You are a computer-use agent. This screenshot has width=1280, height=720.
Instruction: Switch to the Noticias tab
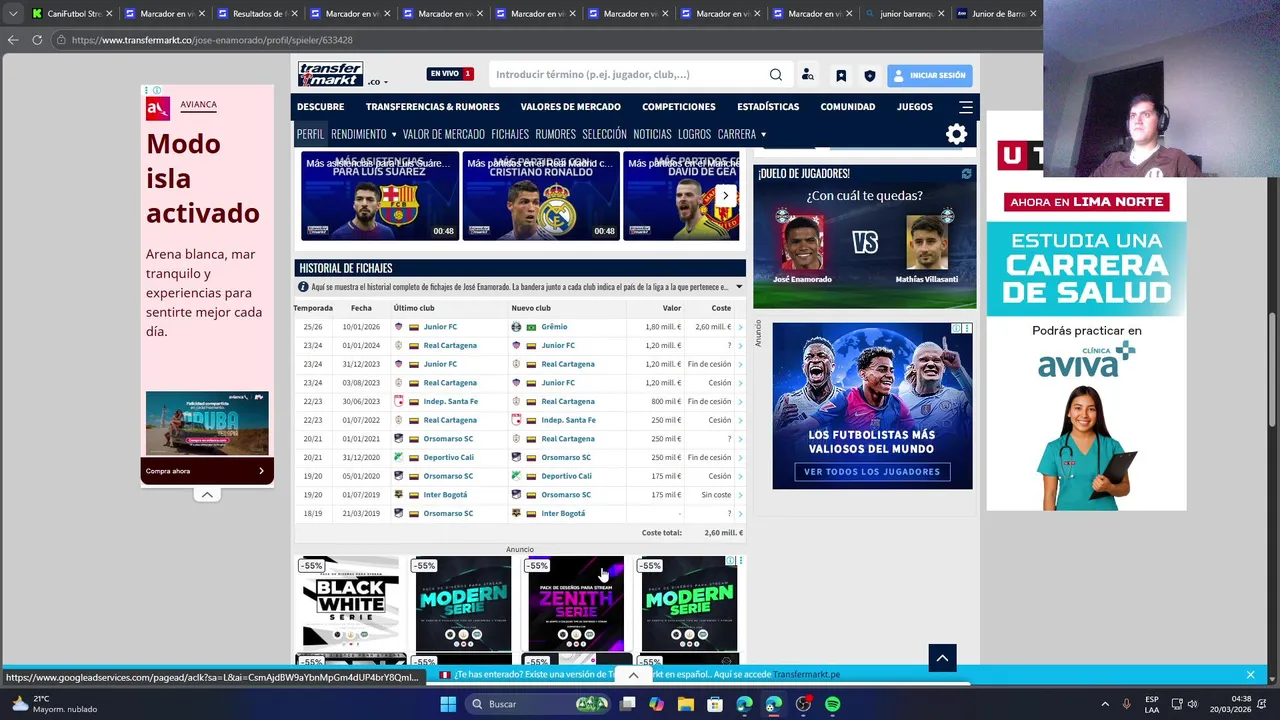652,134
